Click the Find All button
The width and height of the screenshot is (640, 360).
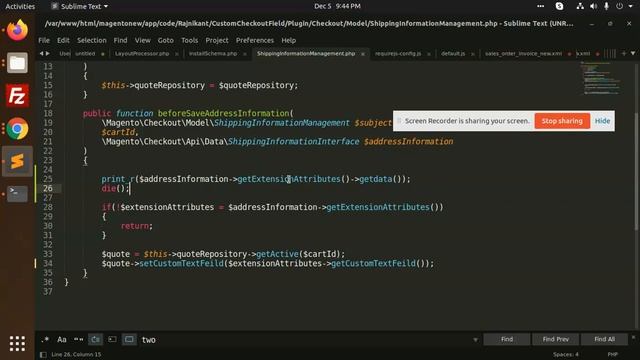(x=604, y=339)
